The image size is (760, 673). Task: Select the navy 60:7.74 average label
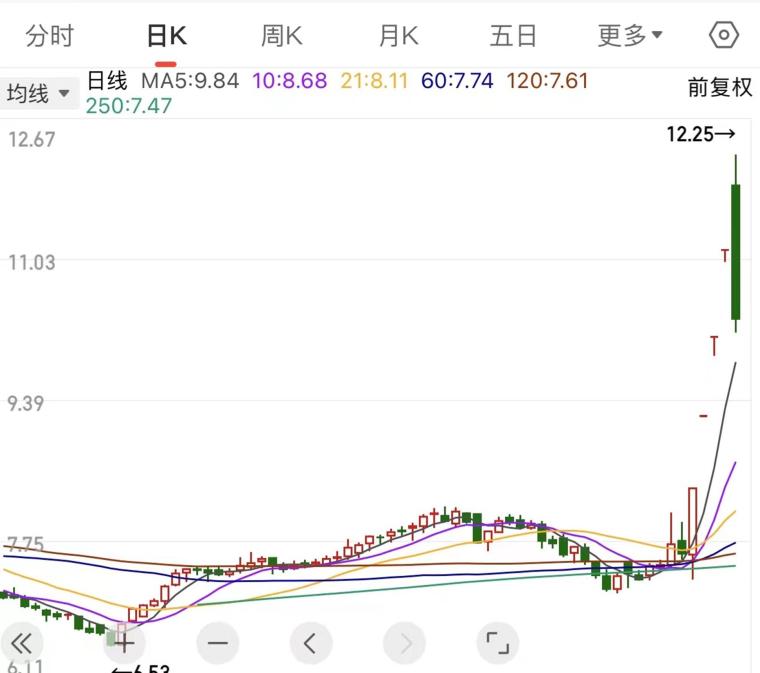point(457,81)
